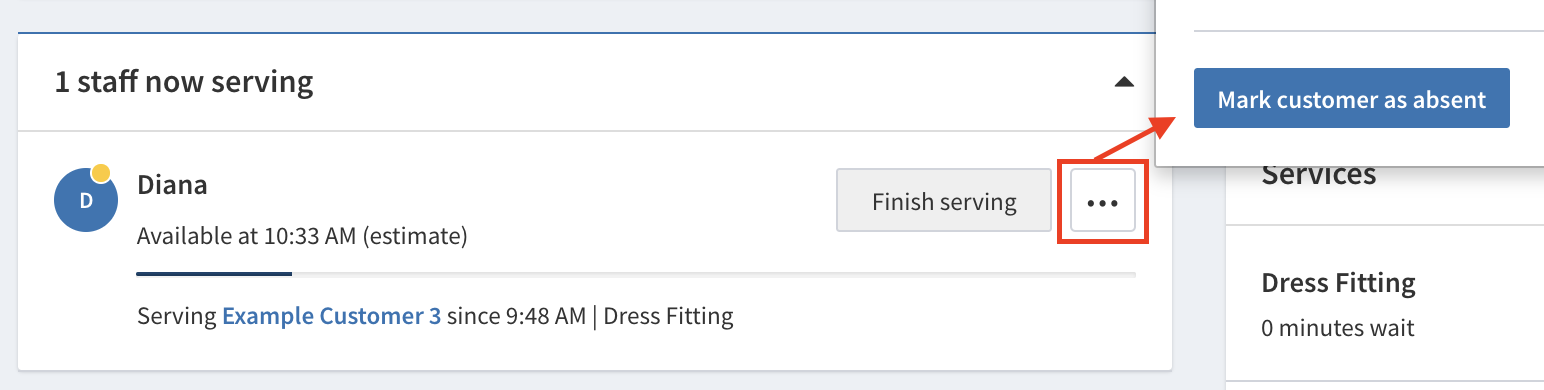Select the staff name Diana
Image resolution: width=1544 pixels, height=390 pixels.
pos(172,185)
